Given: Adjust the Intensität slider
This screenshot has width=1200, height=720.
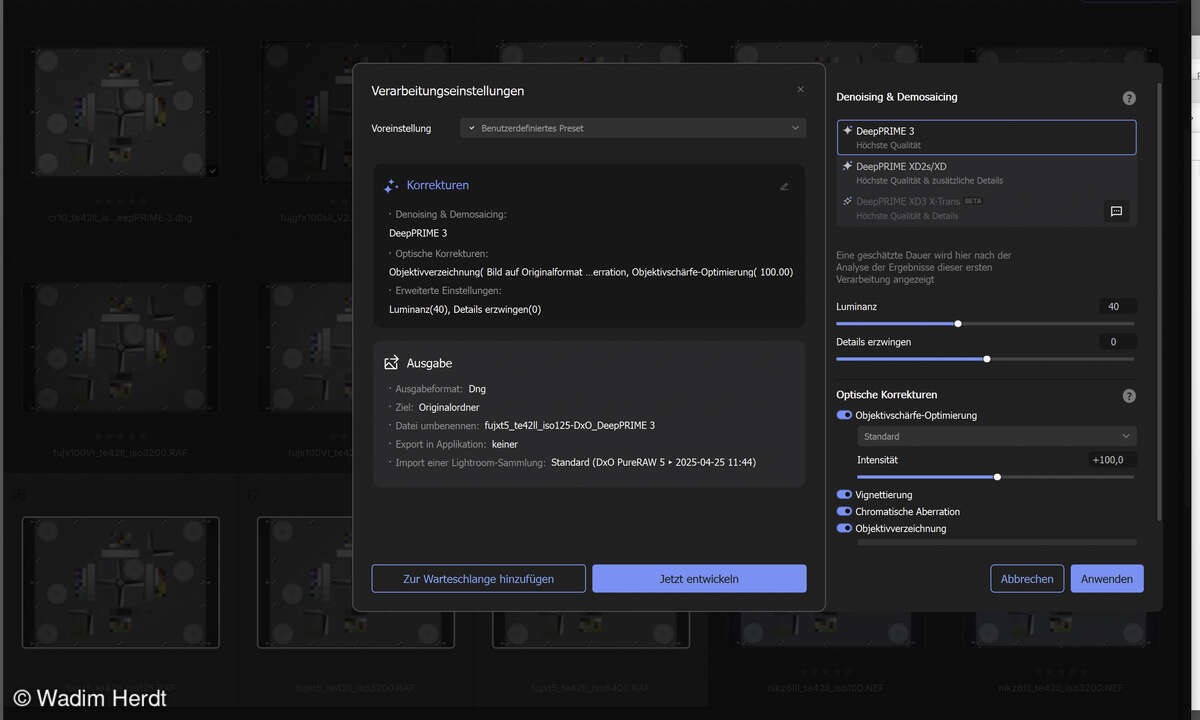Looking at the screenshot, I should coord(997,477).
